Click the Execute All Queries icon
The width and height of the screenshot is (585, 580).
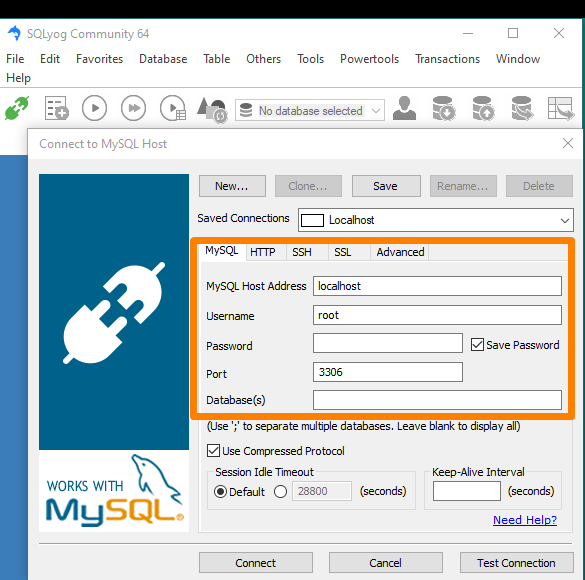(x=133, y=109)
